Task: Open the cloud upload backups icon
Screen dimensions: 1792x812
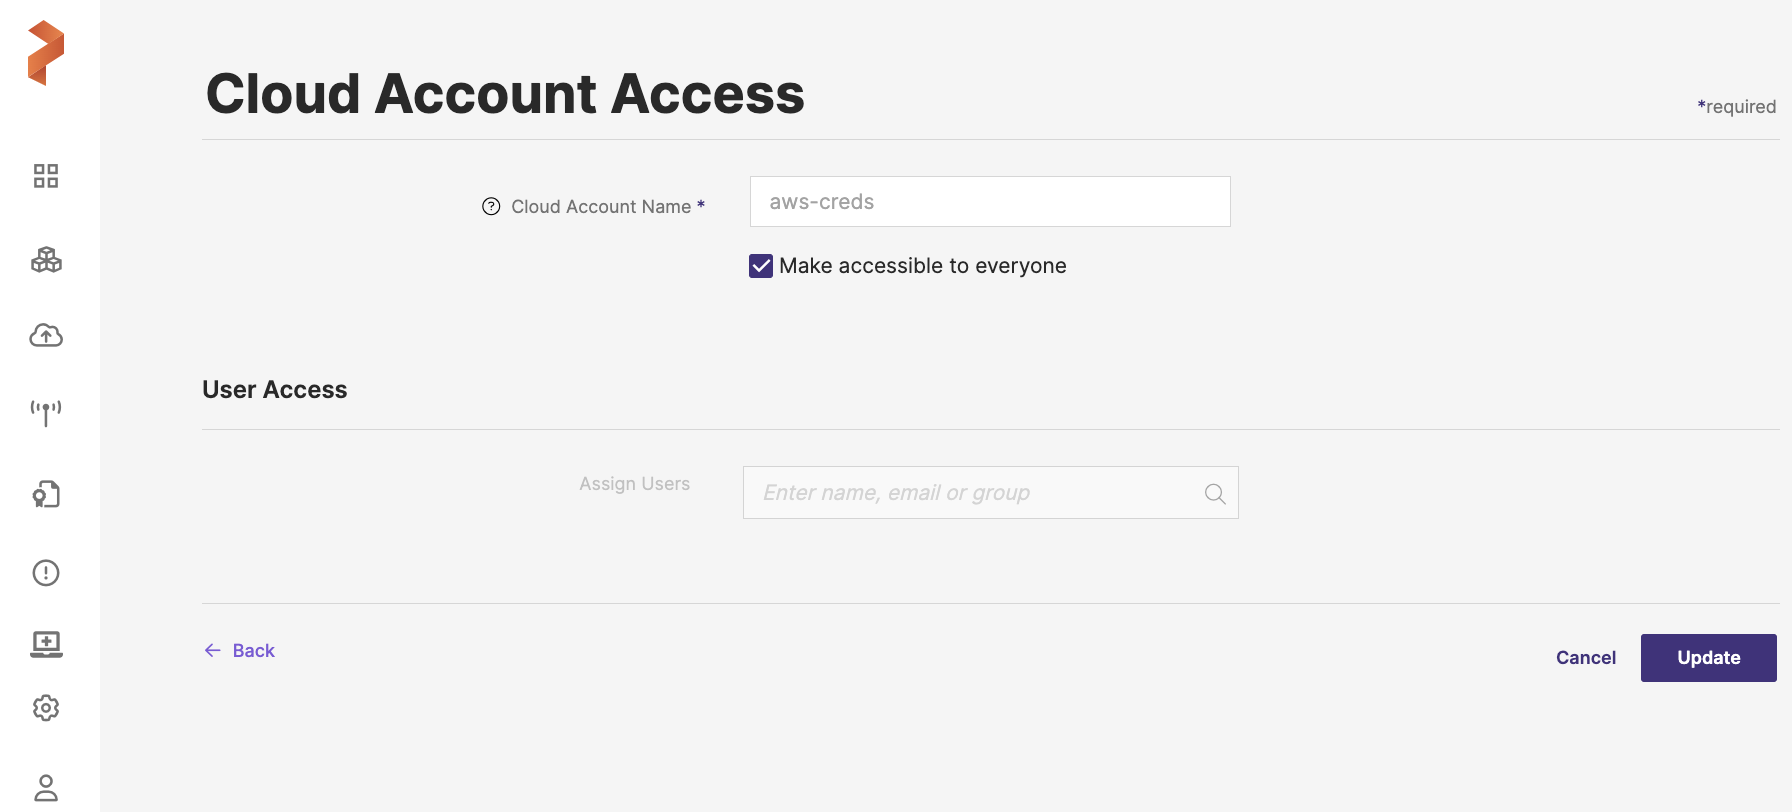Action: (x=46, y=335)
